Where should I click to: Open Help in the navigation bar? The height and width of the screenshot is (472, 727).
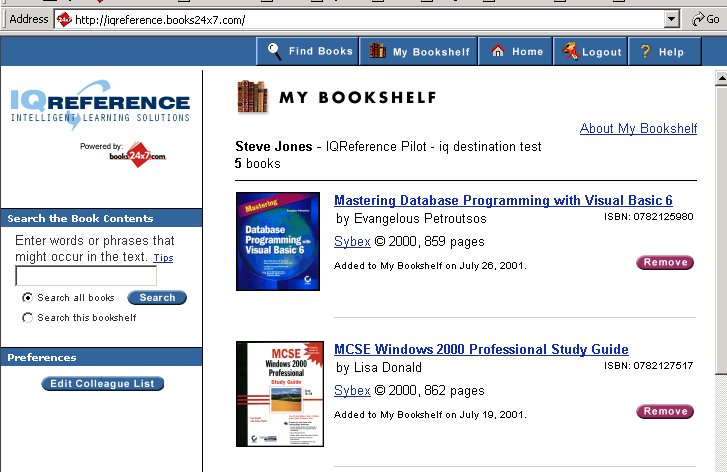(664, 51)
